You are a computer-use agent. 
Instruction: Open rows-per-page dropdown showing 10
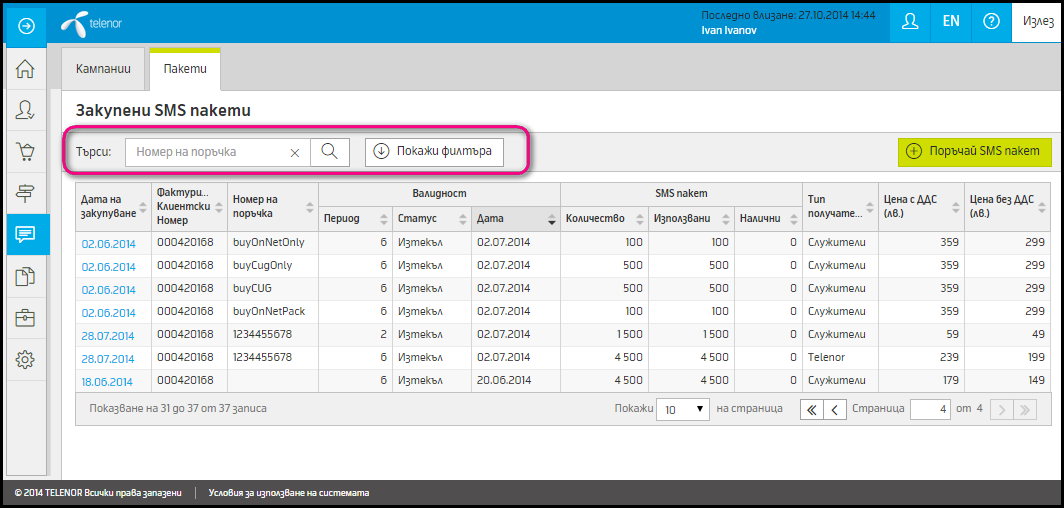(x=683, y=409)
